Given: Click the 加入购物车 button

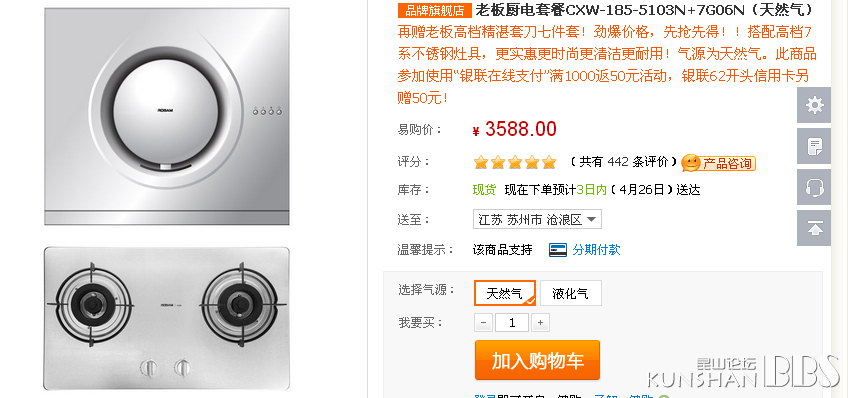Looking at the screenshot, I should 538,360.
